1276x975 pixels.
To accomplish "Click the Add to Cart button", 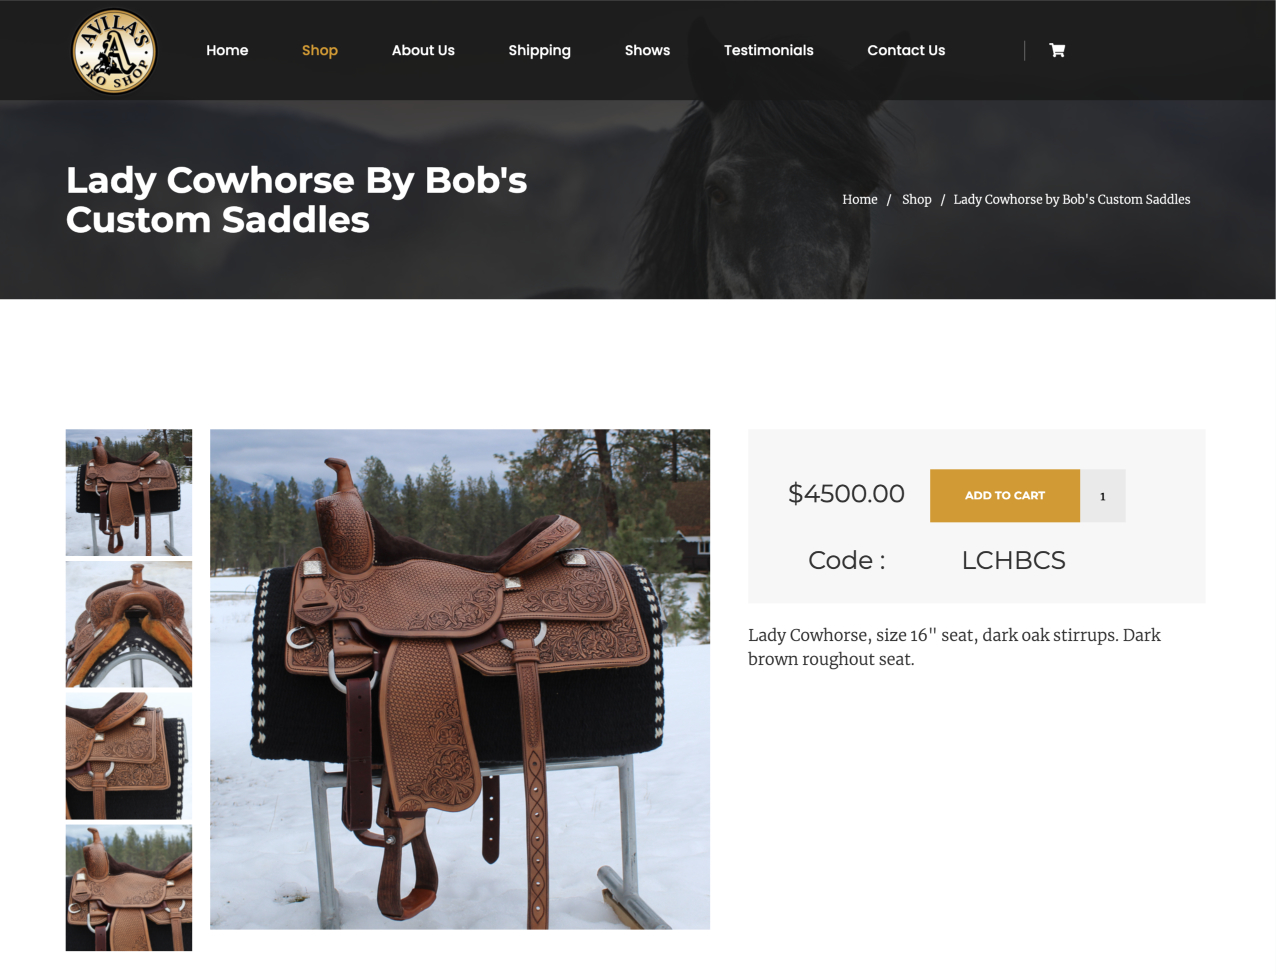I will [1005, 496].
